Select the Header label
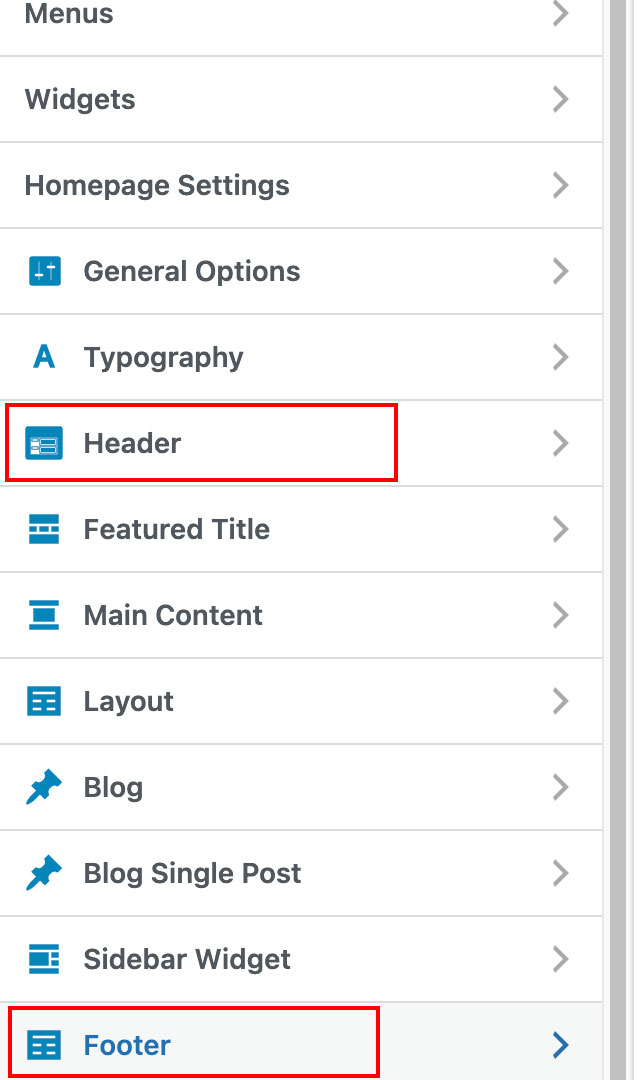The height and width of the screenshot is (1080, 640). point(132,443)
